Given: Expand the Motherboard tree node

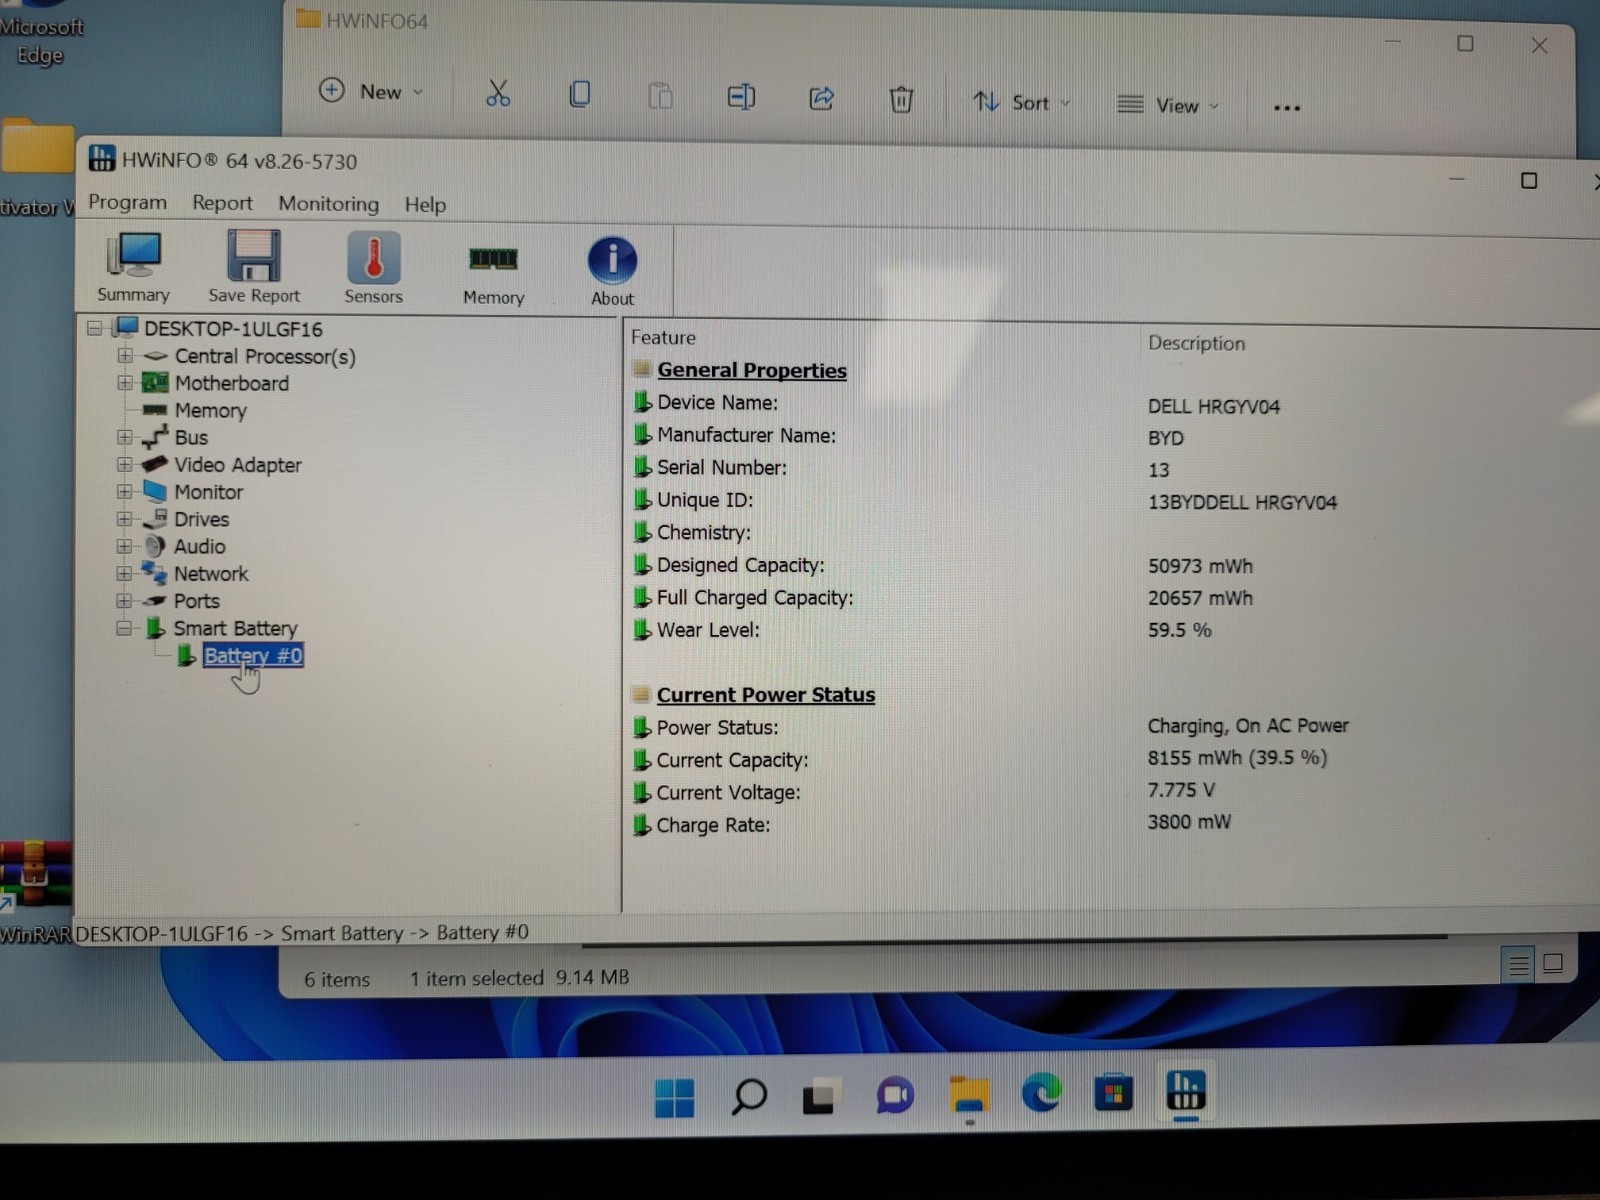Looking at the screenshot, I should (124, 382).
